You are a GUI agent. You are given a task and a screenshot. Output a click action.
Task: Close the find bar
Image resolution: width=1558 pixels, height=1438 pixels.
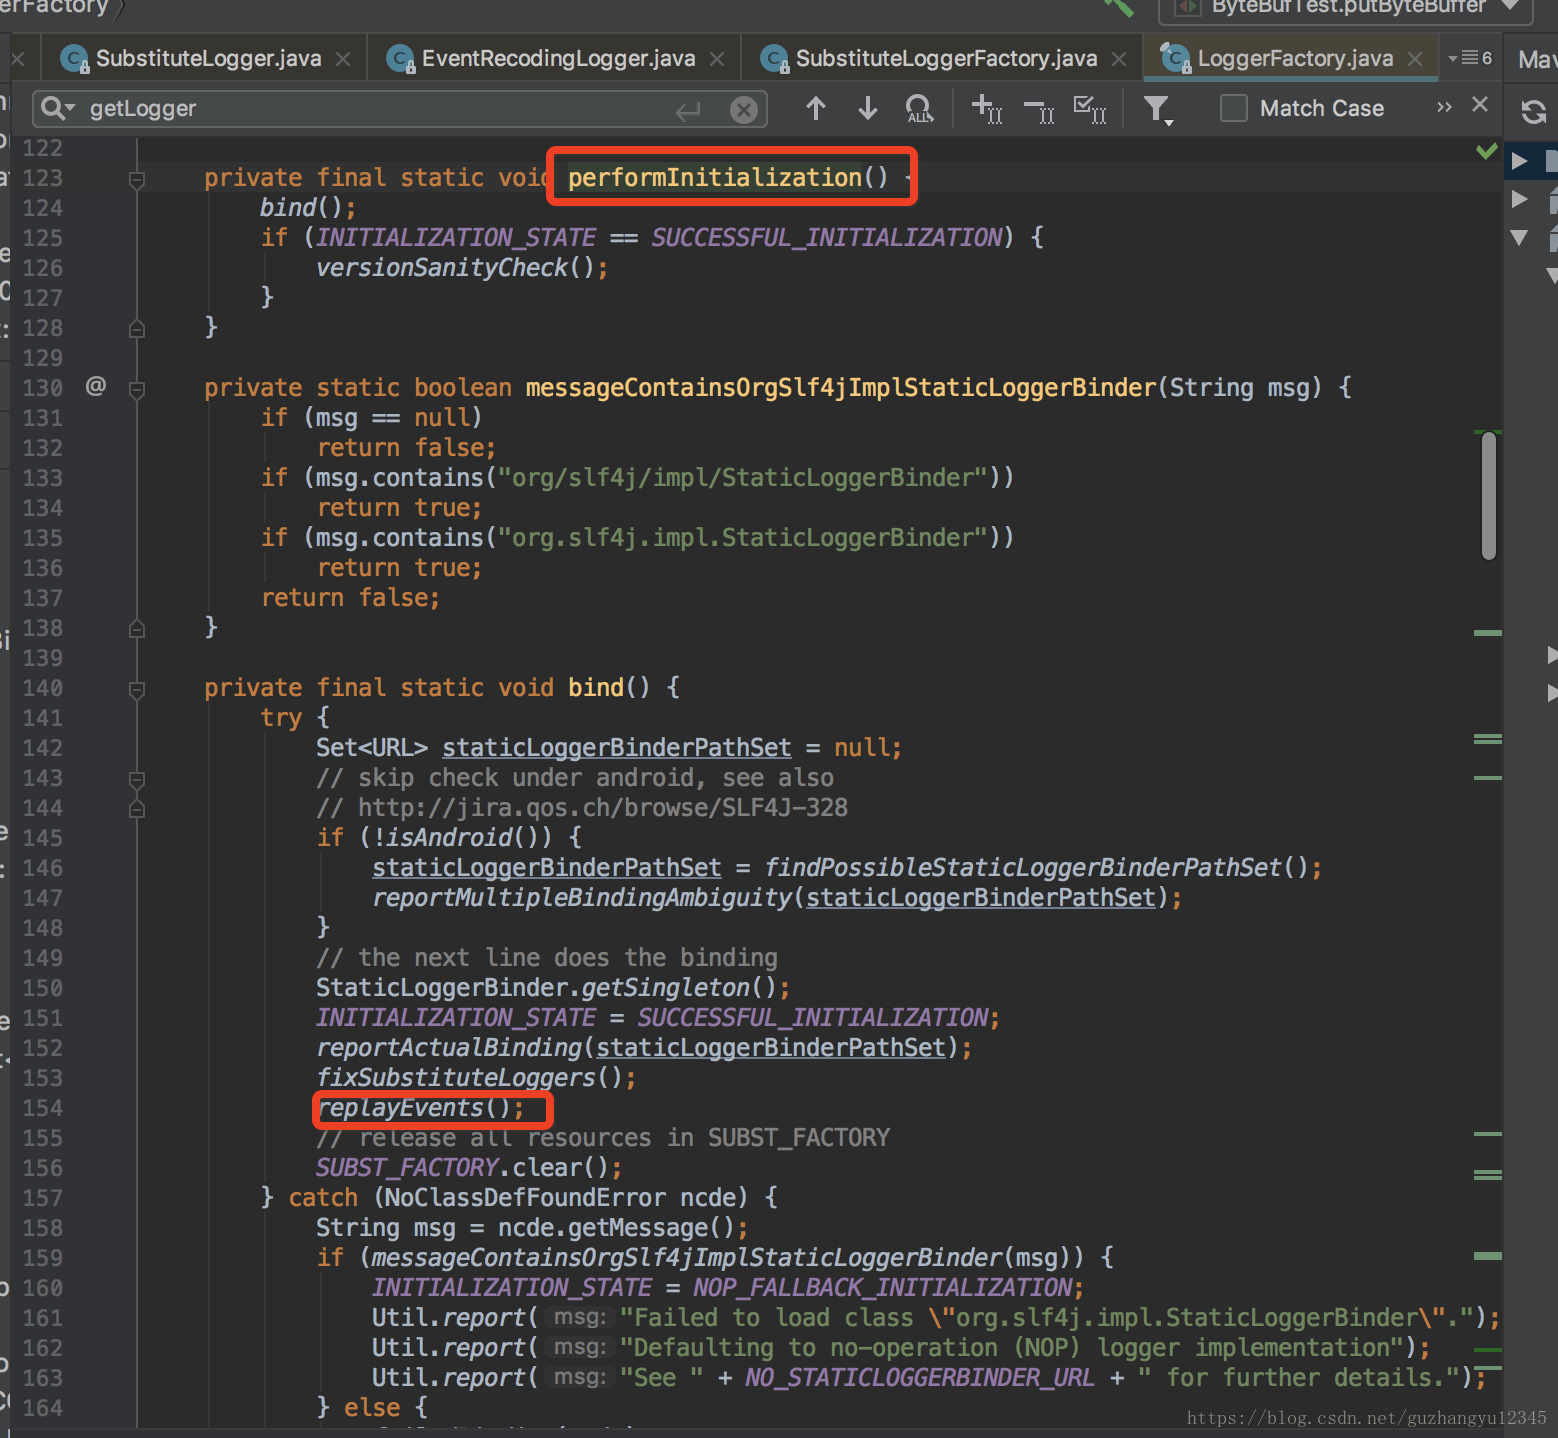point(1480,104)
